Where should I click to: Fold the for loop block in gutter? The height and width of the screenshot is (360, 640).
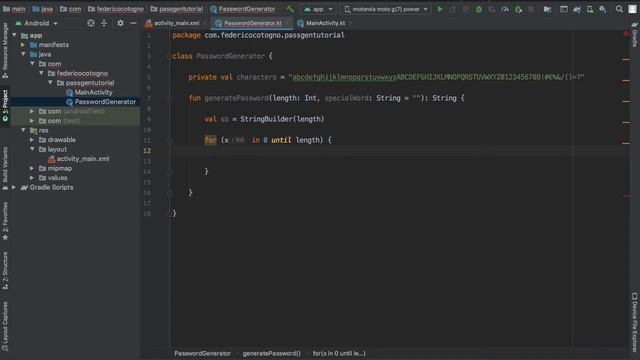[x=169, y=140]
